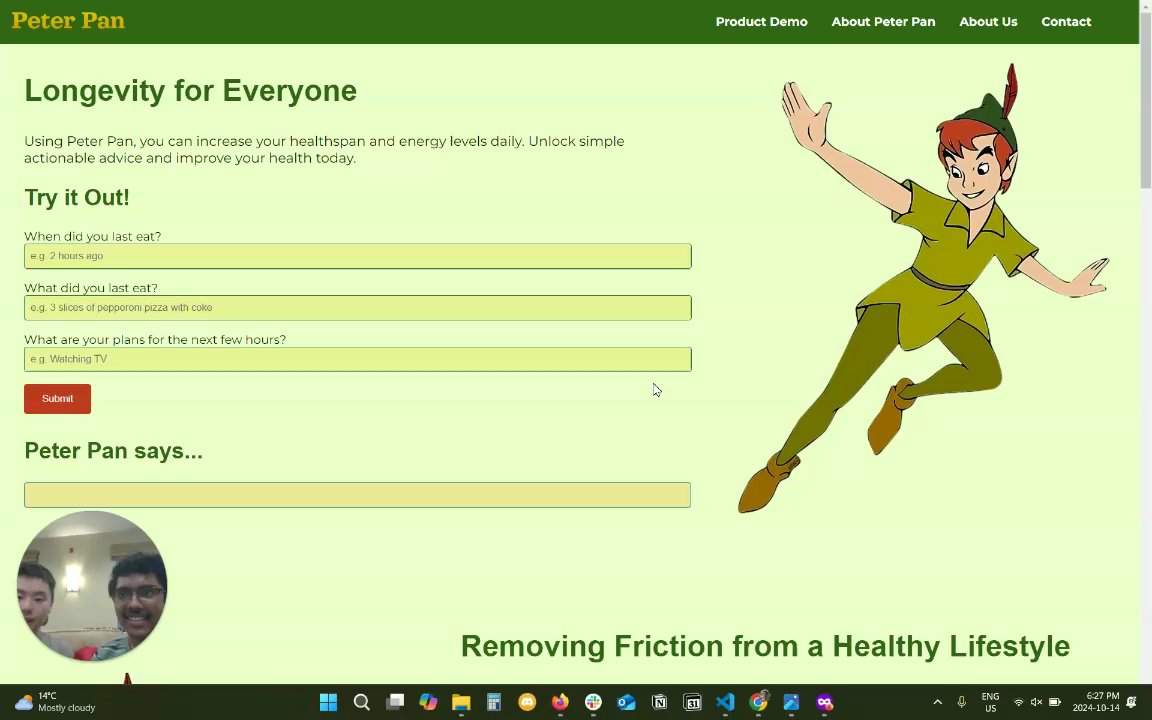Click the battery tray icon
The height and width of the screenshot is (720, 1152).
coord(1054,702)
